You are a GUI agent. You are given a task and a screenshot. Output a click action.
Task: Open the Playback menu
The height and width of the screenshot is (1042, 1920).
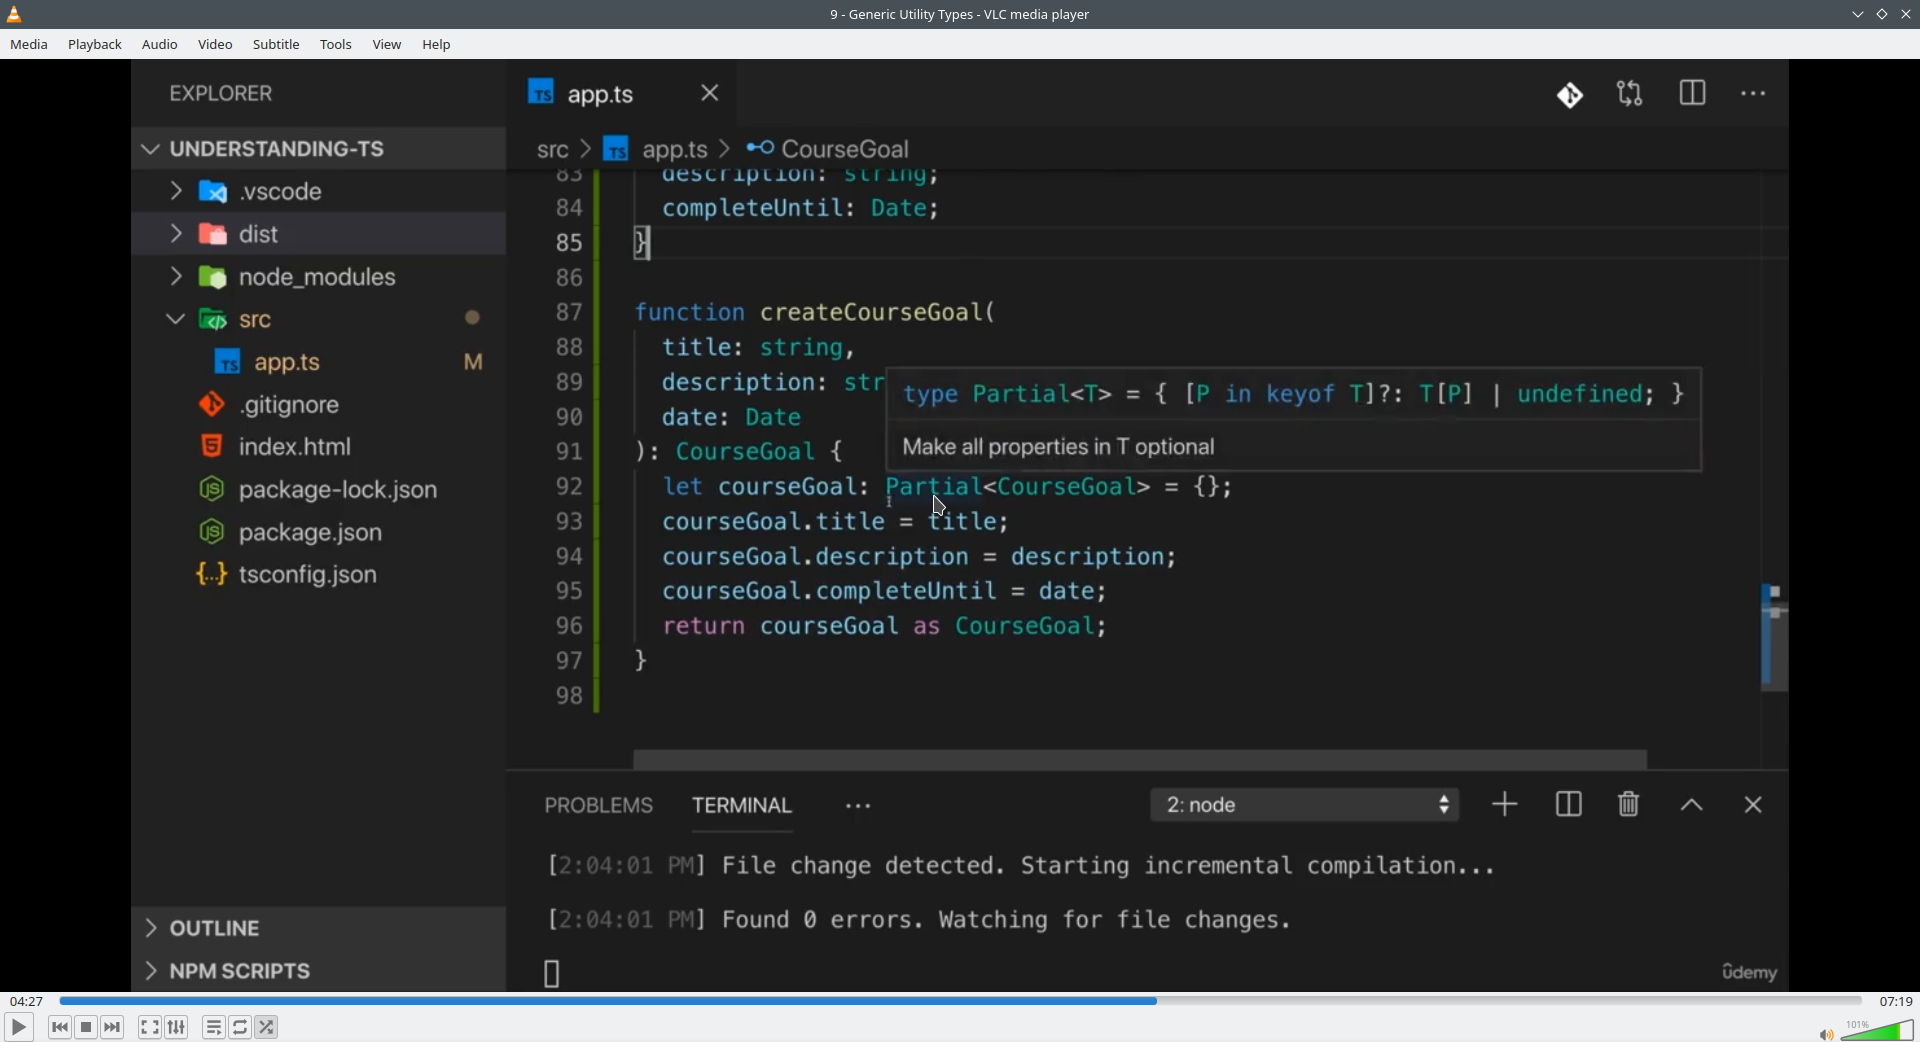[x=95, y=45]
